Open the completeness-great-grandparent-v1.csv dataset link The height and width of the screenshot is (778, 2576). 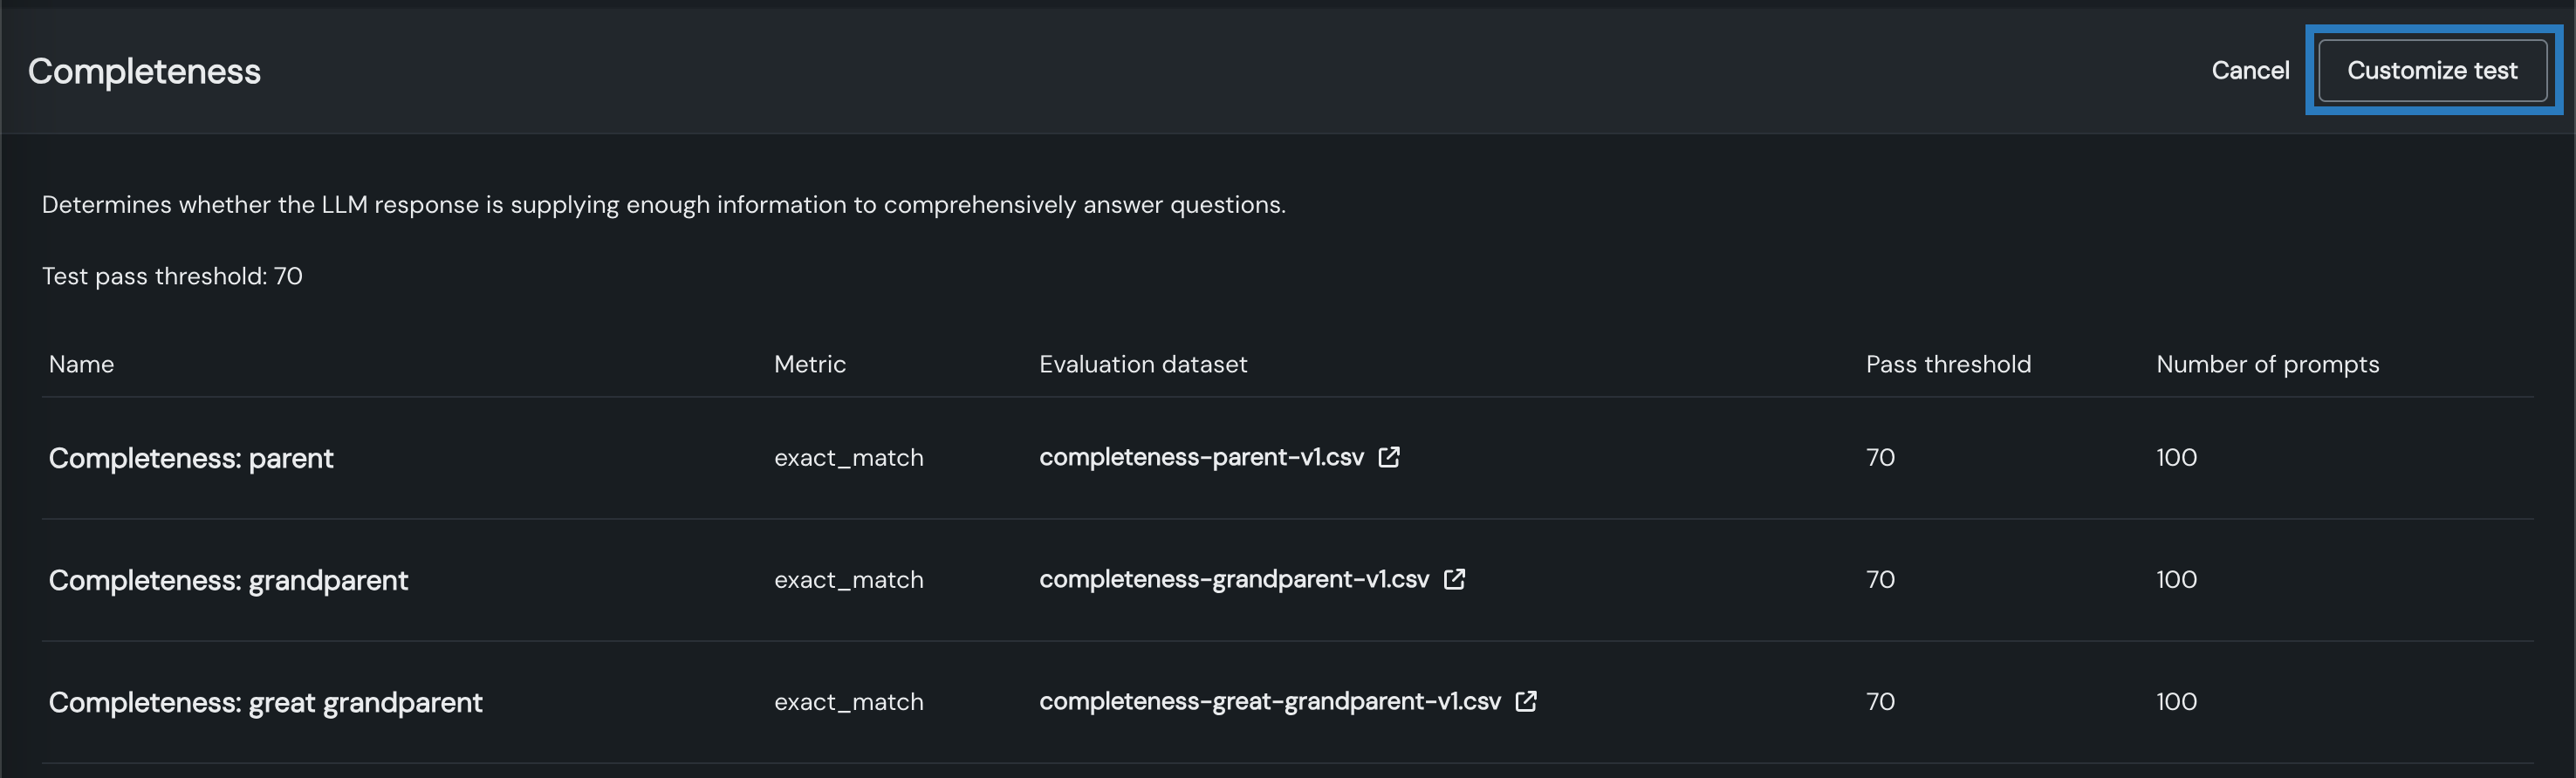click(1270, 701)
